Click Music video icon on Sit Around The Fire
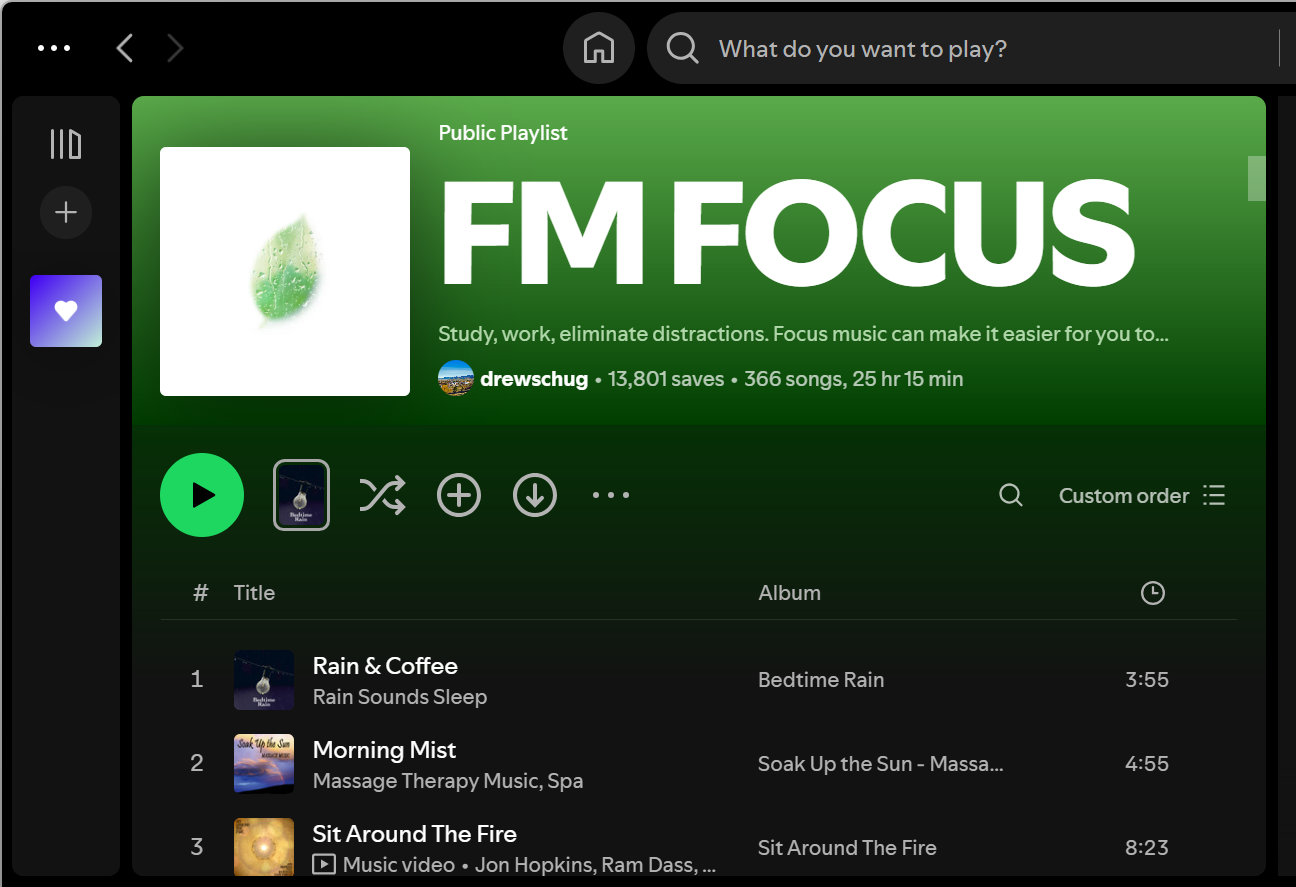 point(323,865)
